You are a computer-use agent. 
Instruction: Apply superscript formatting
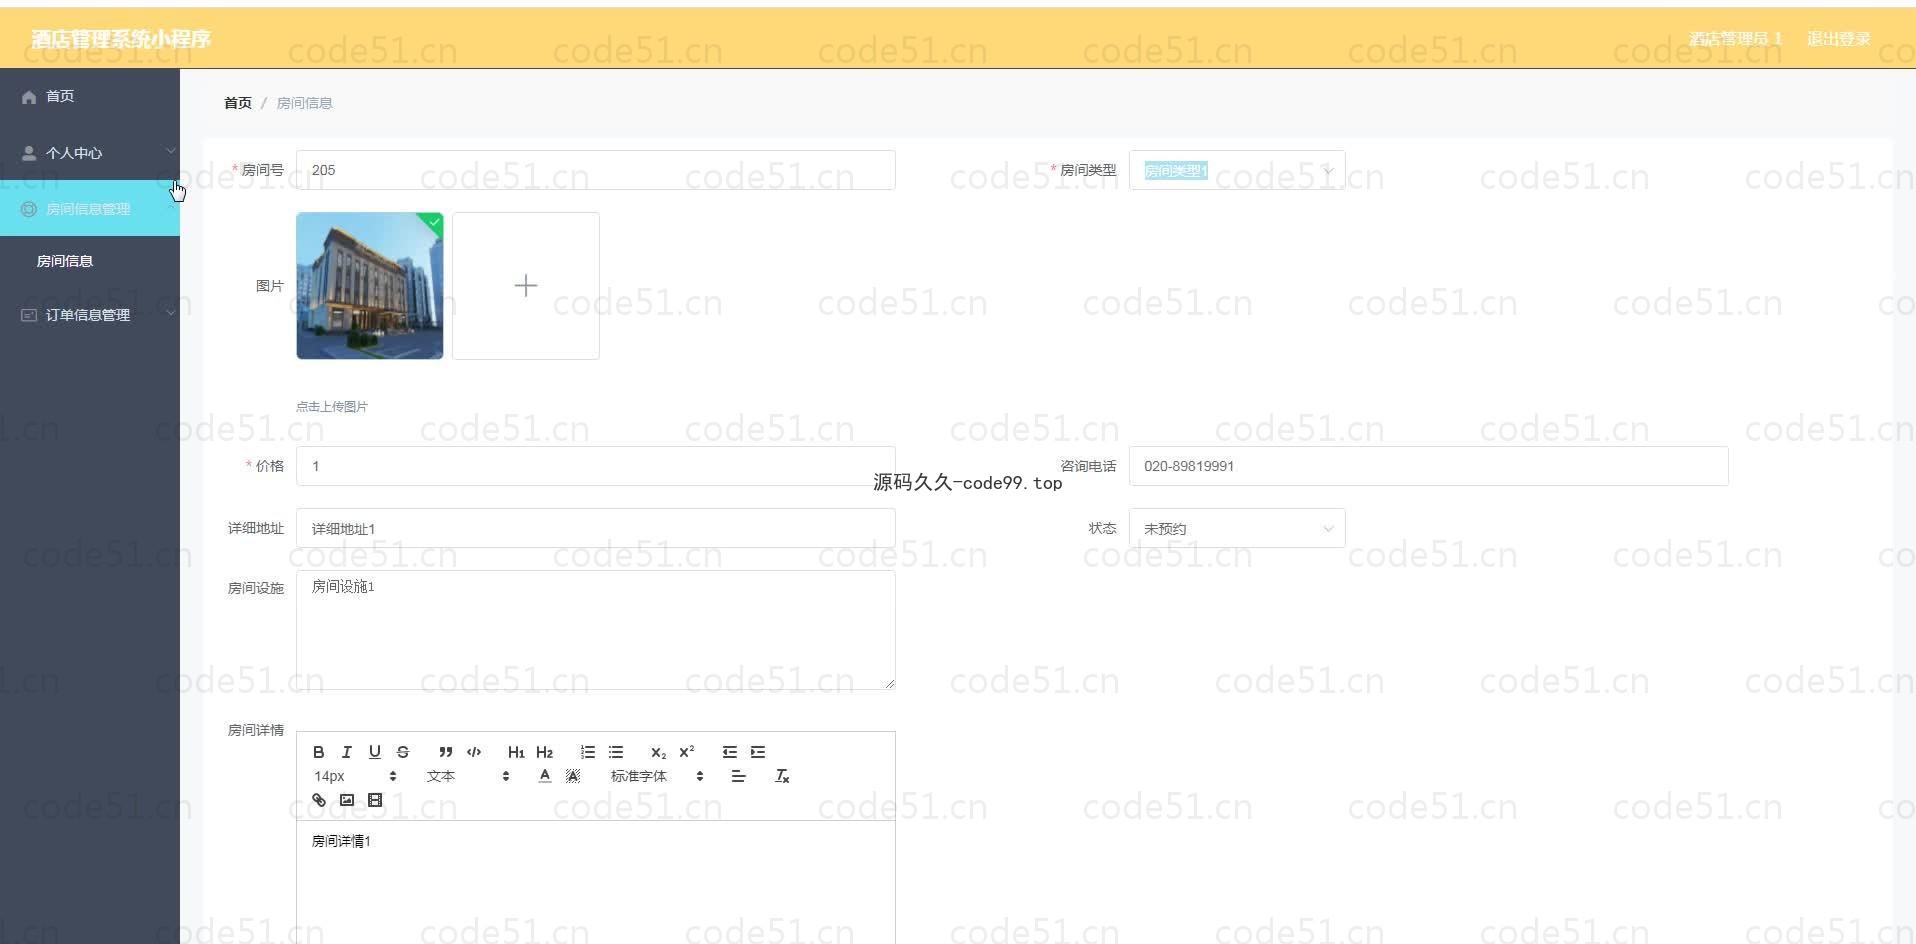click(x=686, y=752)
